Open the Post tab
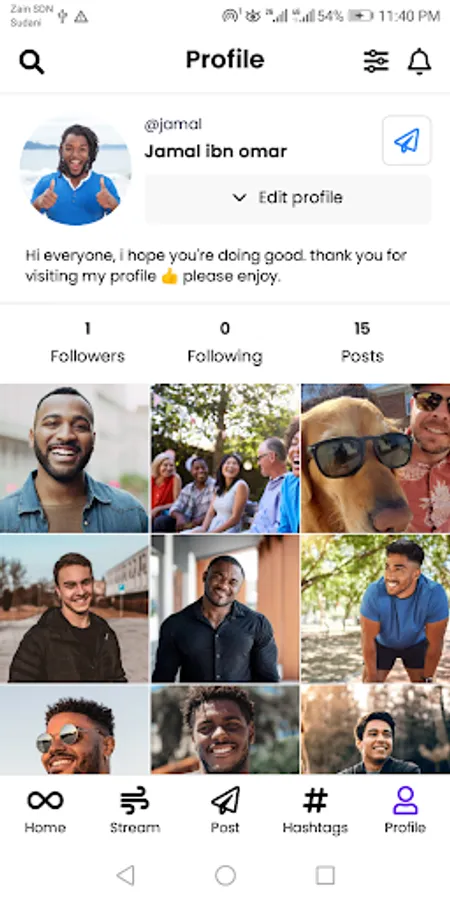The height and width of the screenshot is (900, 450). click(x=225, y=810)
